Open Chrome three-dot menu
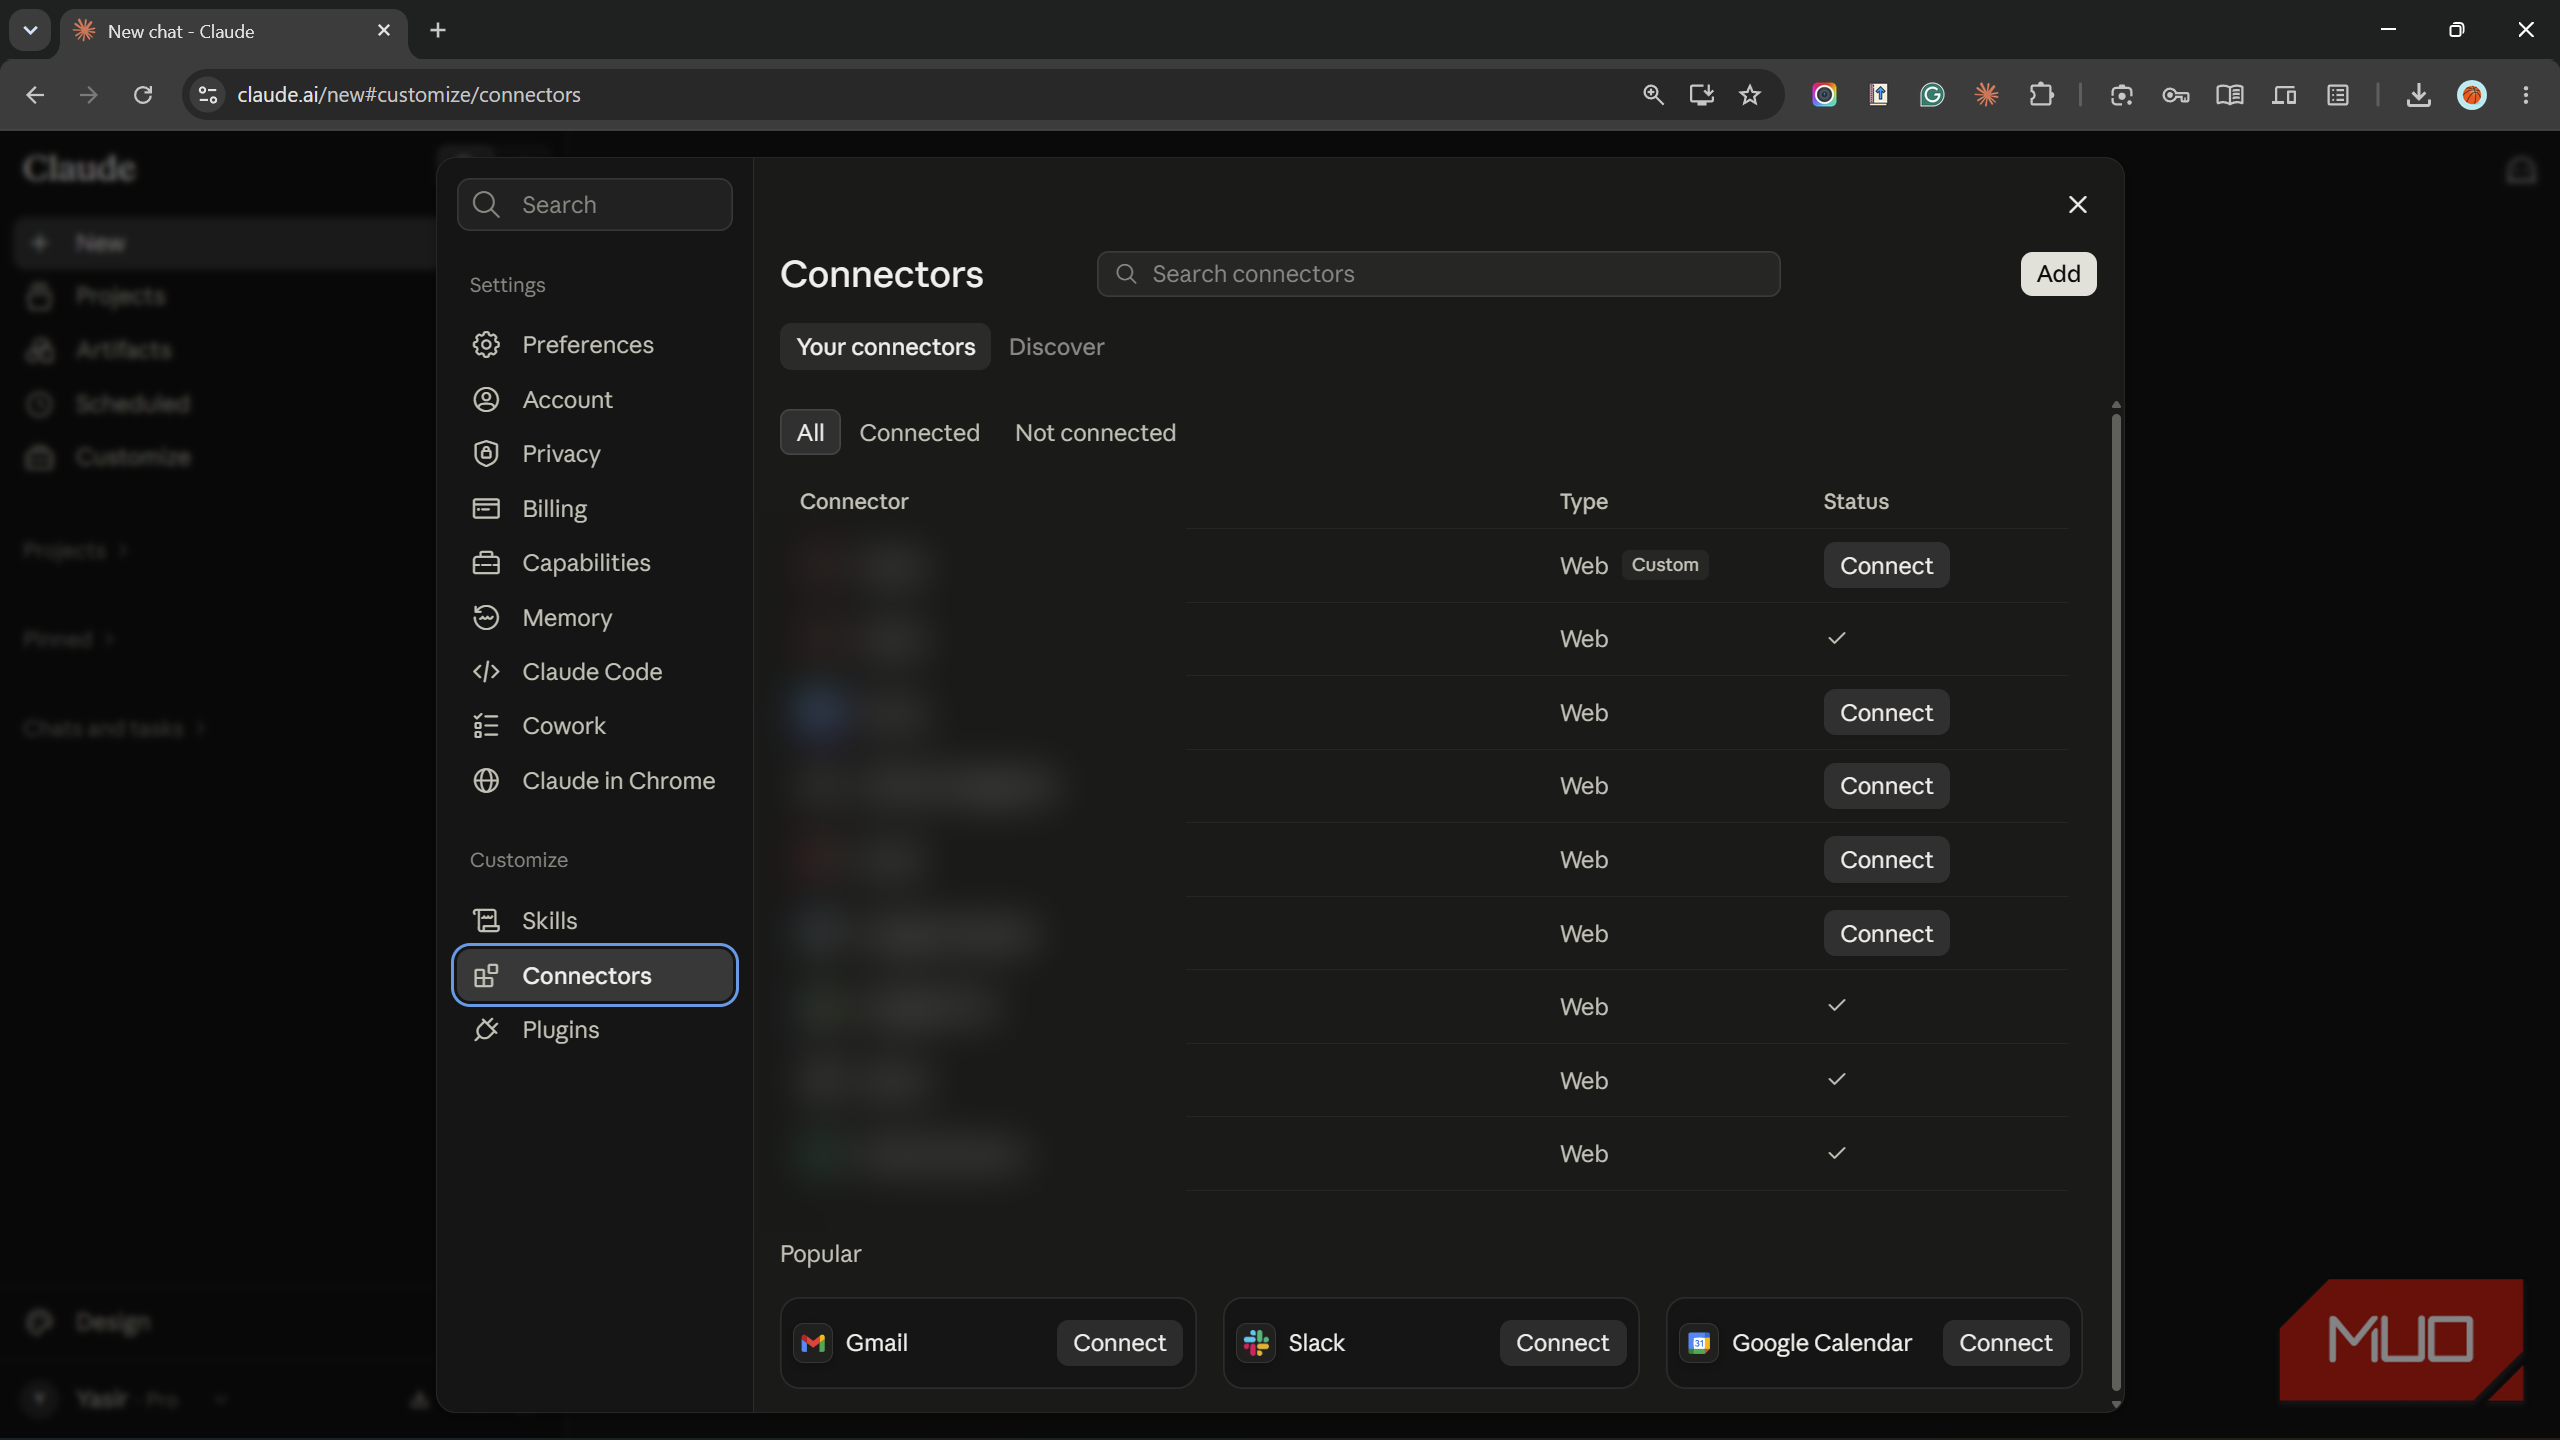Screen dimensions: 2560x1440 pos(2526,95)
